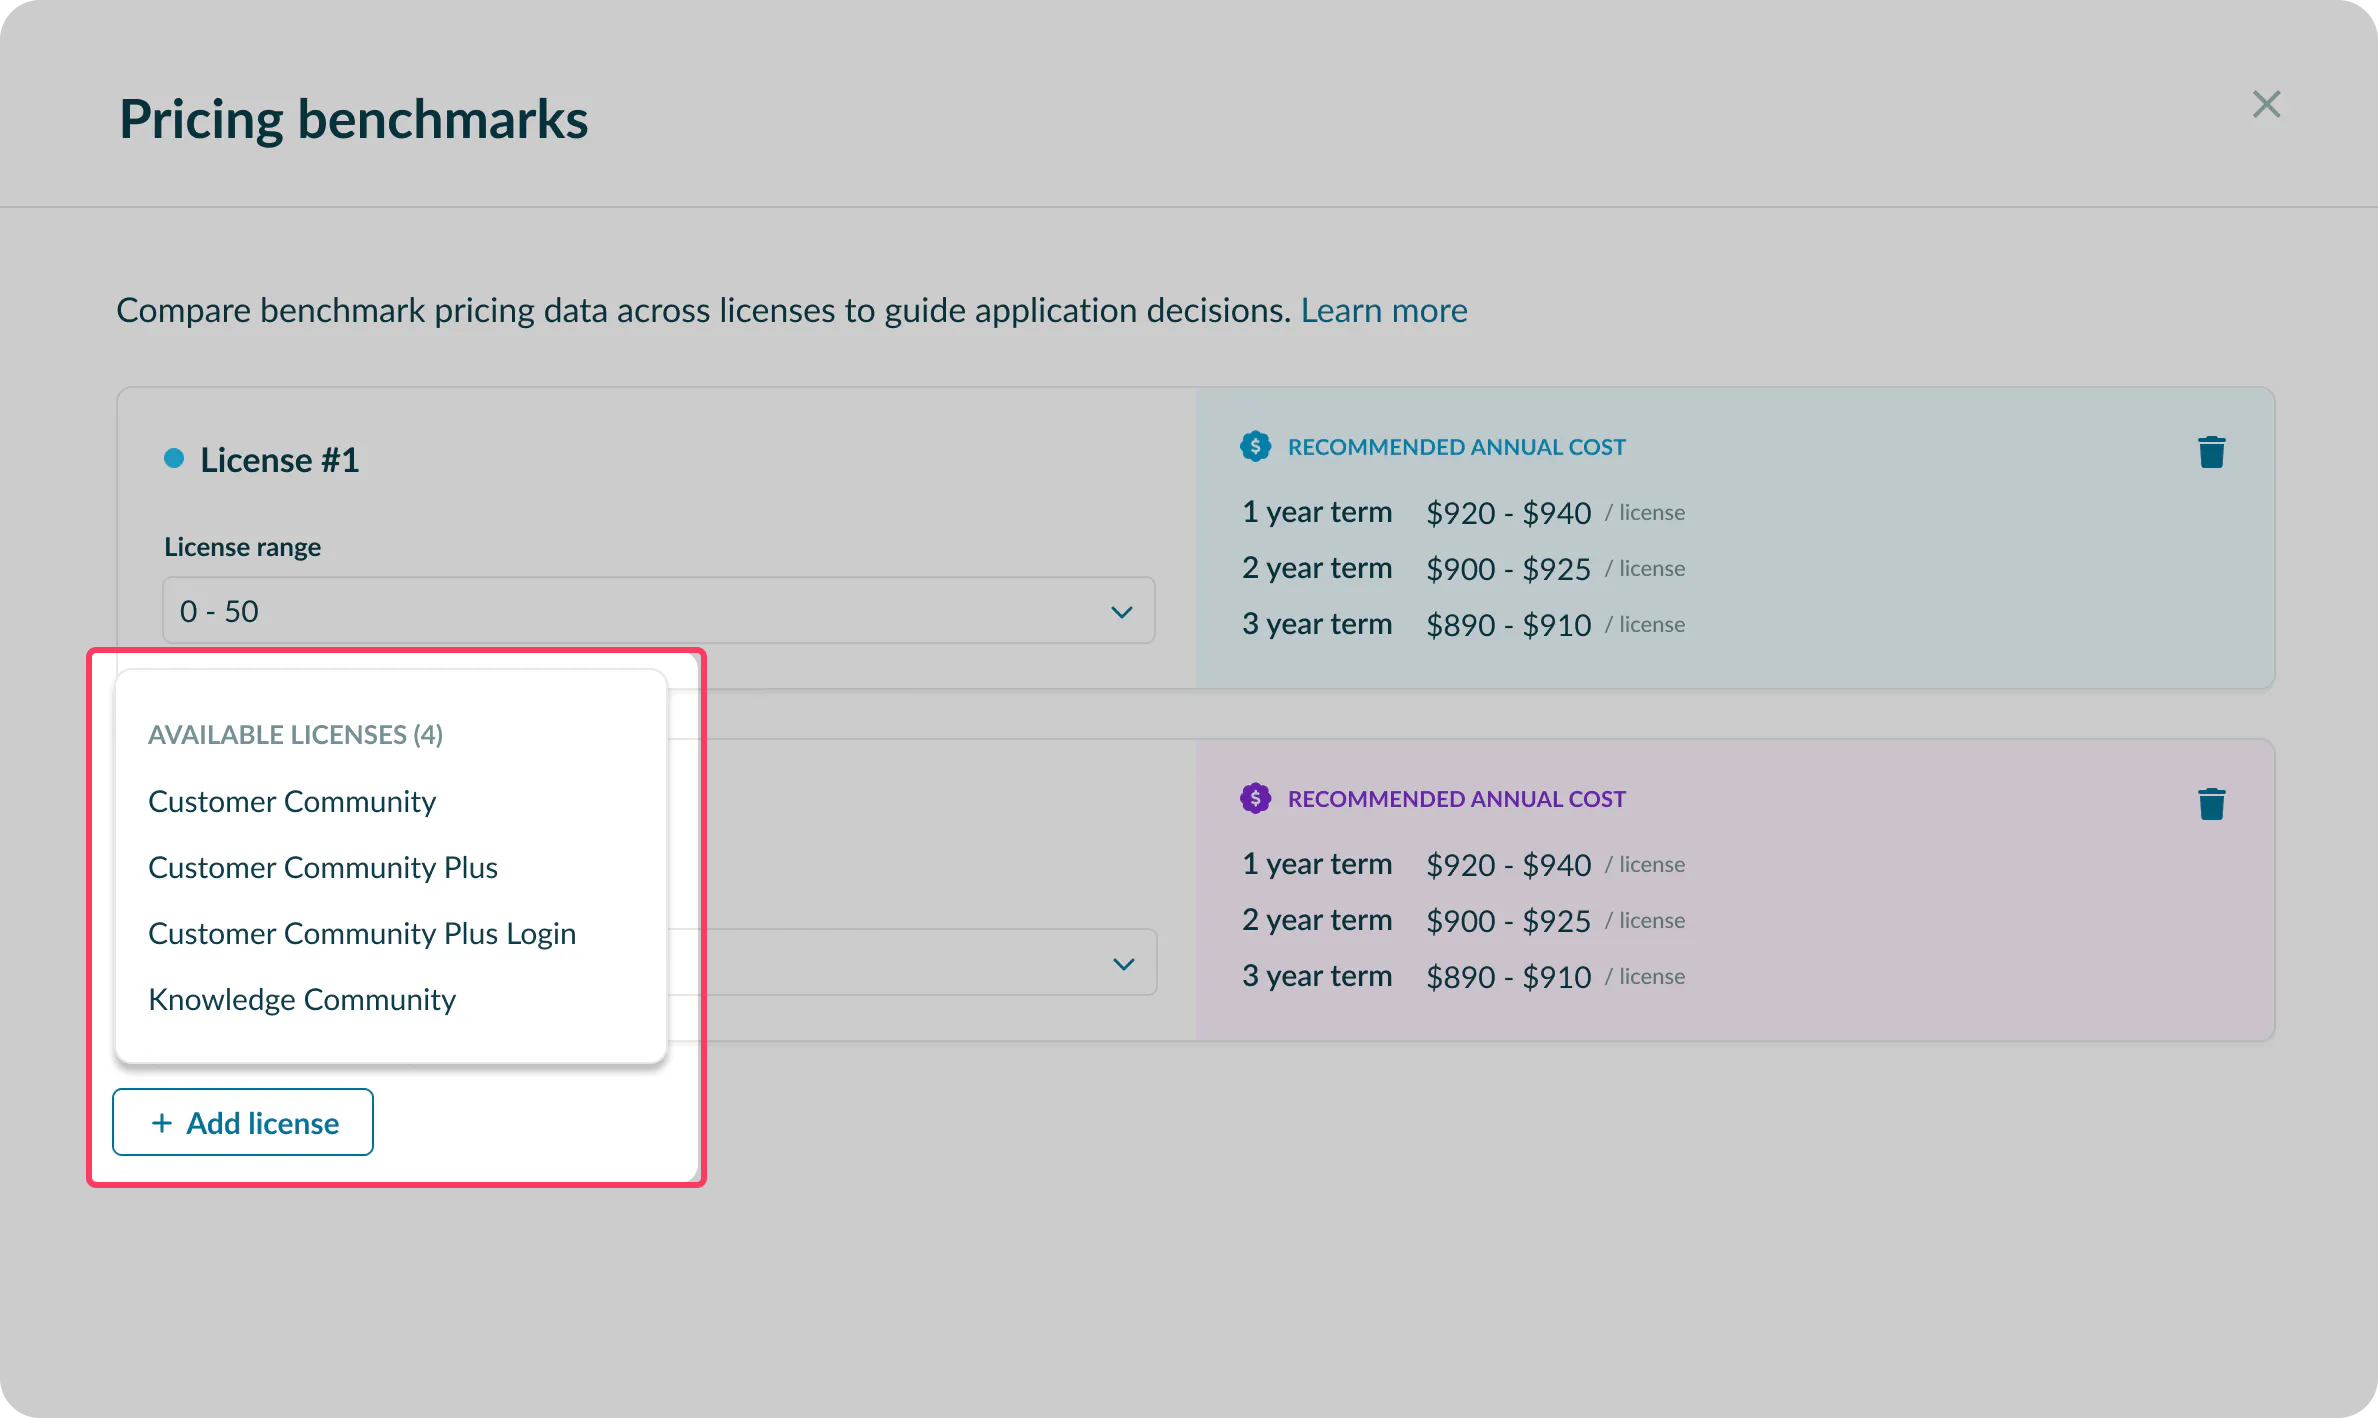
Task: Choose the Customer Community Plus option
Action: point(322,867)
